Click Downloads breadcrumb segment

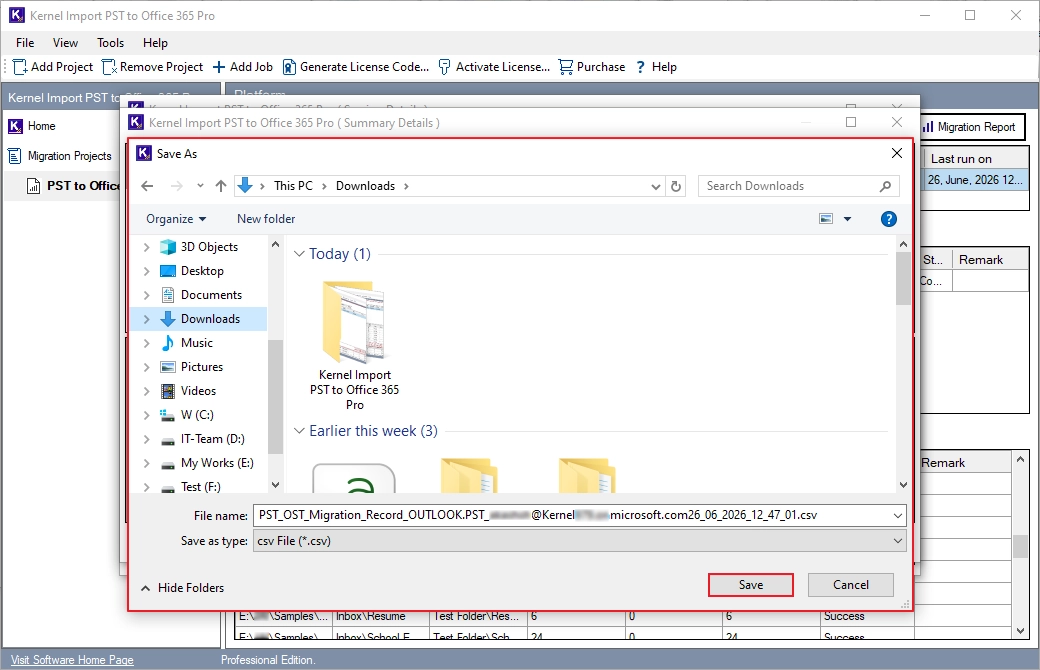point(365,186)
